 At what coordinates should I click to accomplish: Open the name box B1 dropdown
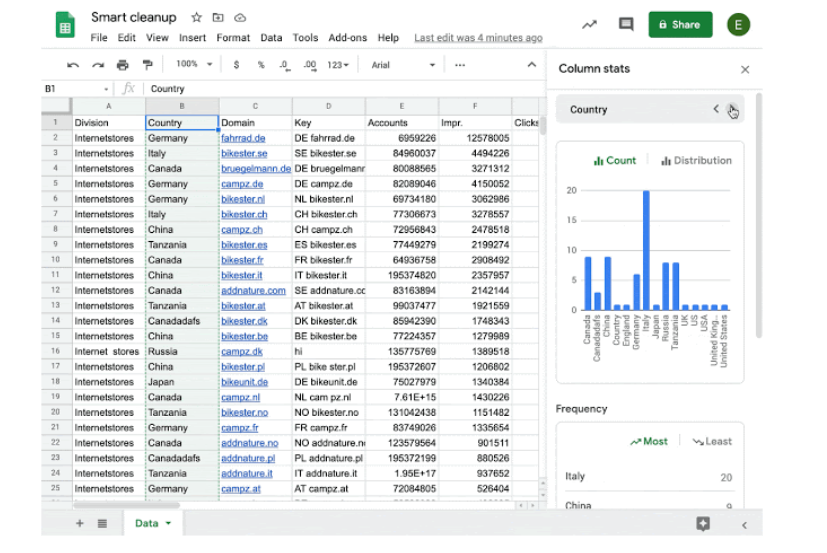(x=106, y=89)
